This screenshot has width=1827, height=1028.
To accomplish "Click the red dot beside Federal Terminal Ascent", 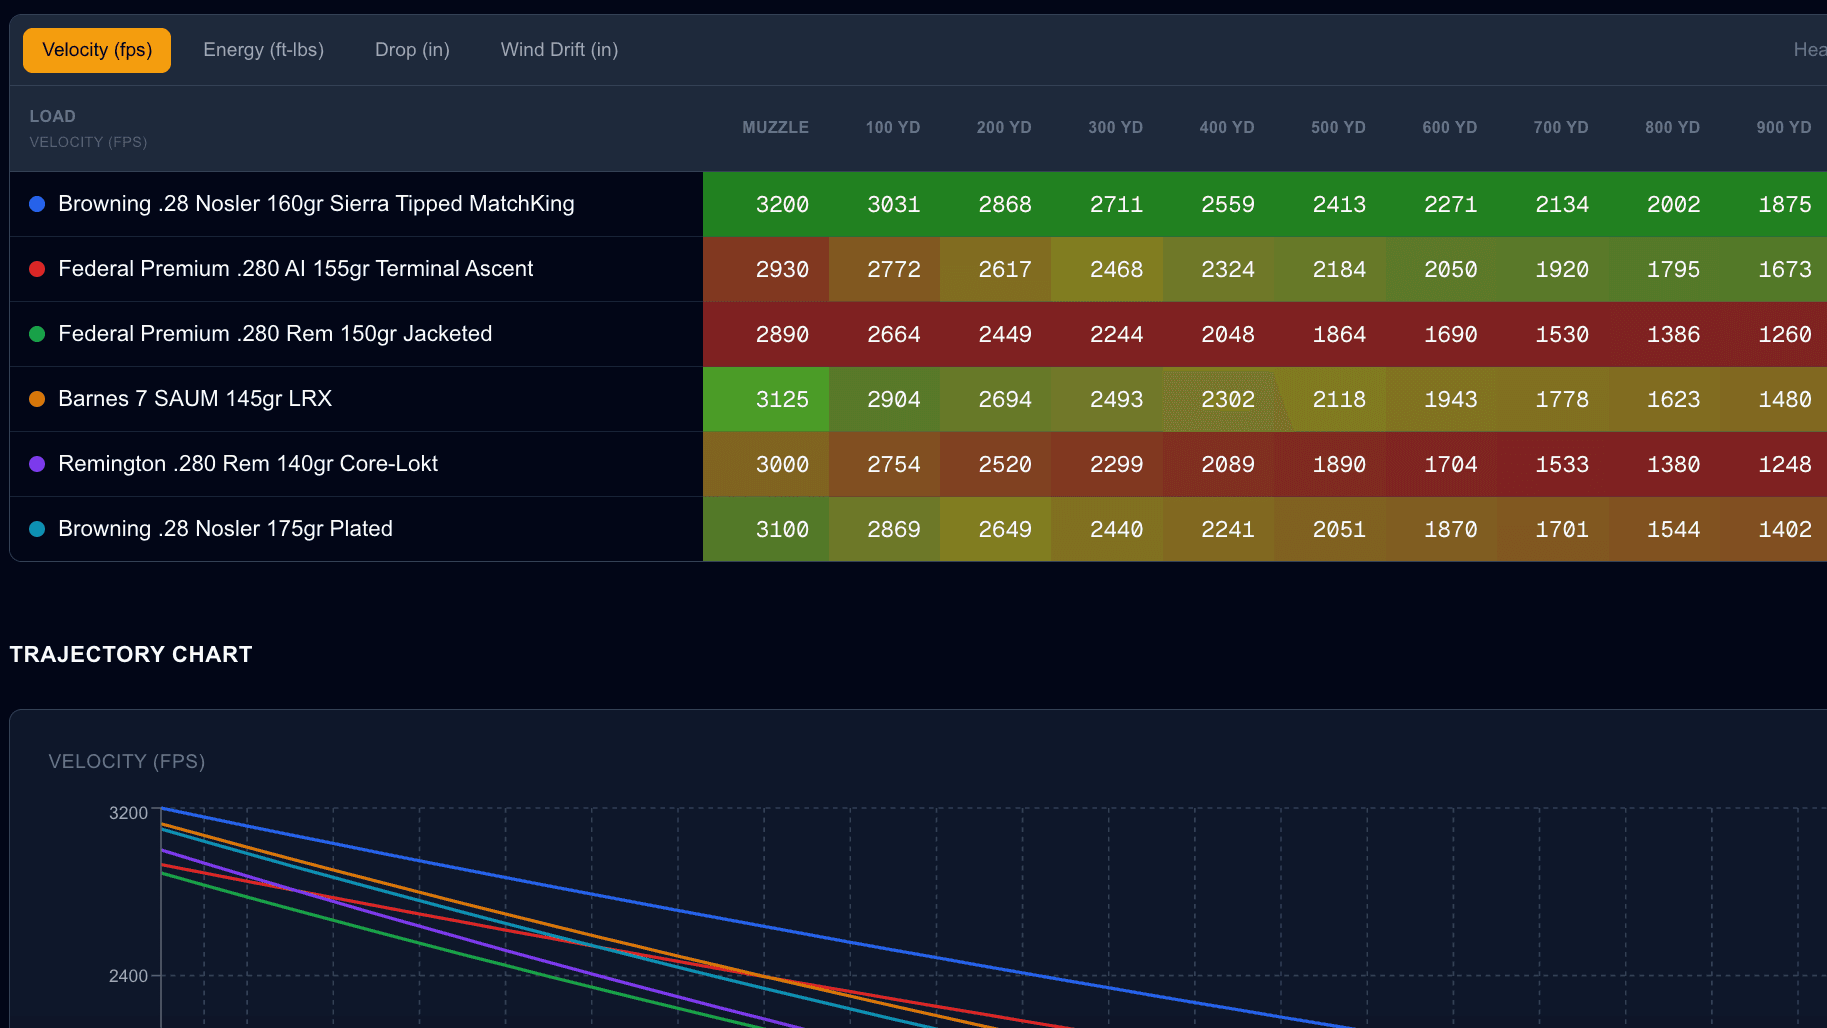I will (37, 269).
